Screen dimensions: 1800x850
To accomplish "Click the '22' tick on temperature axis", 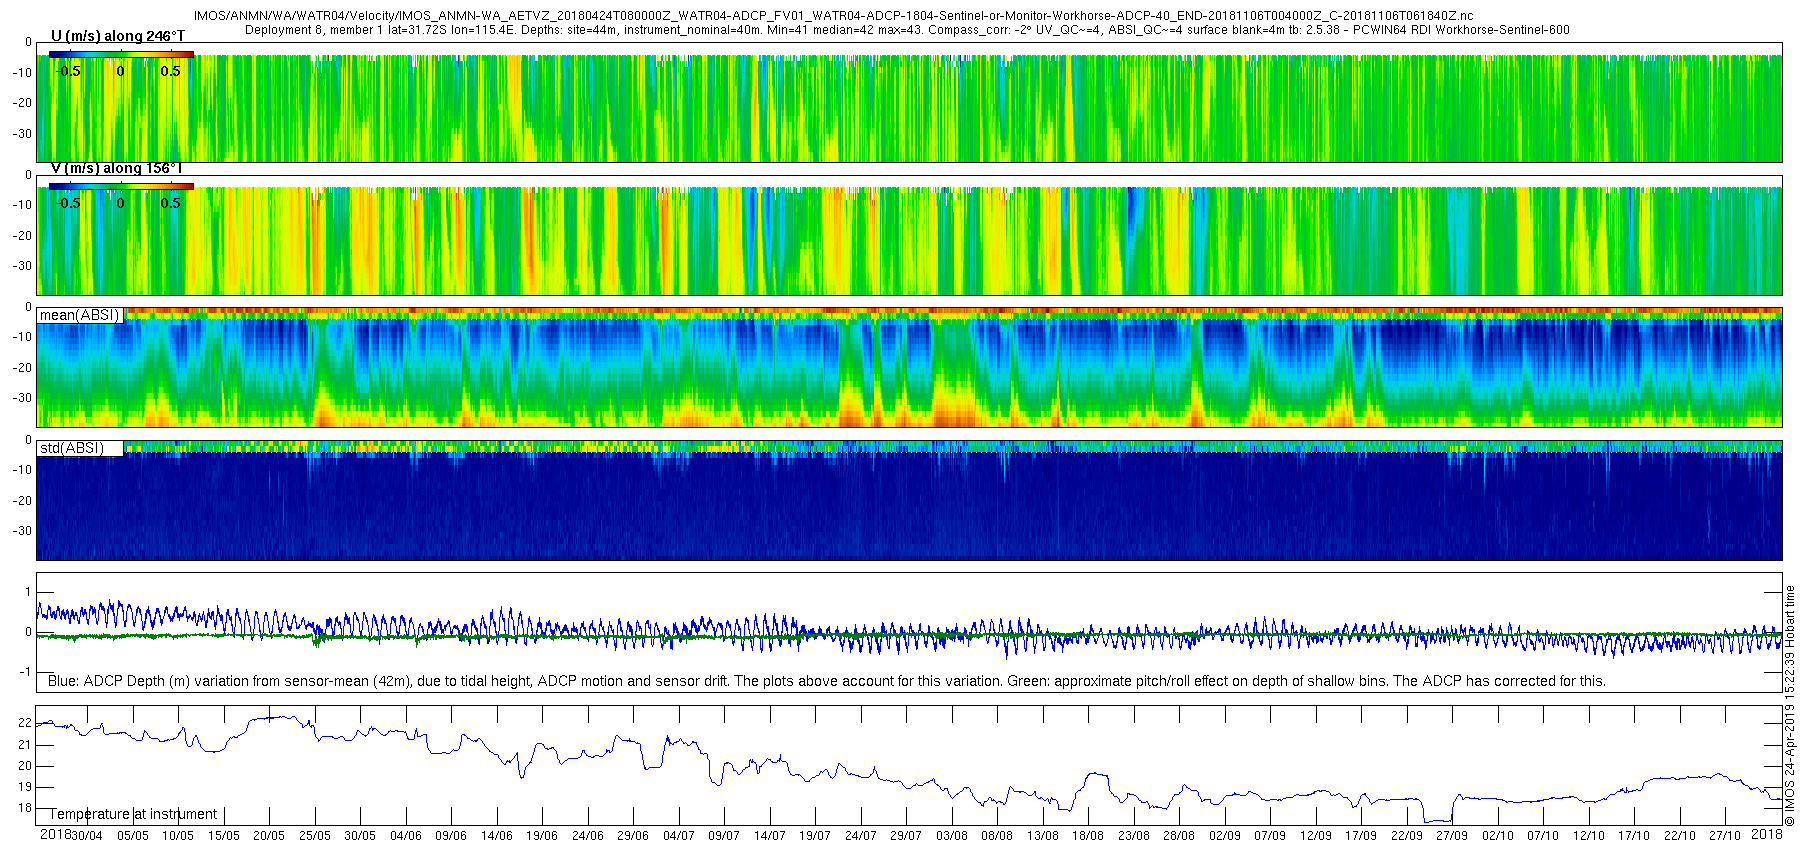I will pos(26,723).
